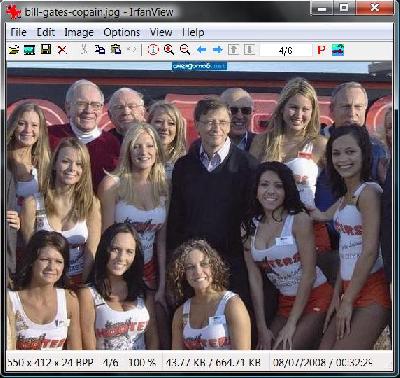Open the View menu
Viewport: 400px width, 378px height.
pyautogui.click(x=161, y=32)
